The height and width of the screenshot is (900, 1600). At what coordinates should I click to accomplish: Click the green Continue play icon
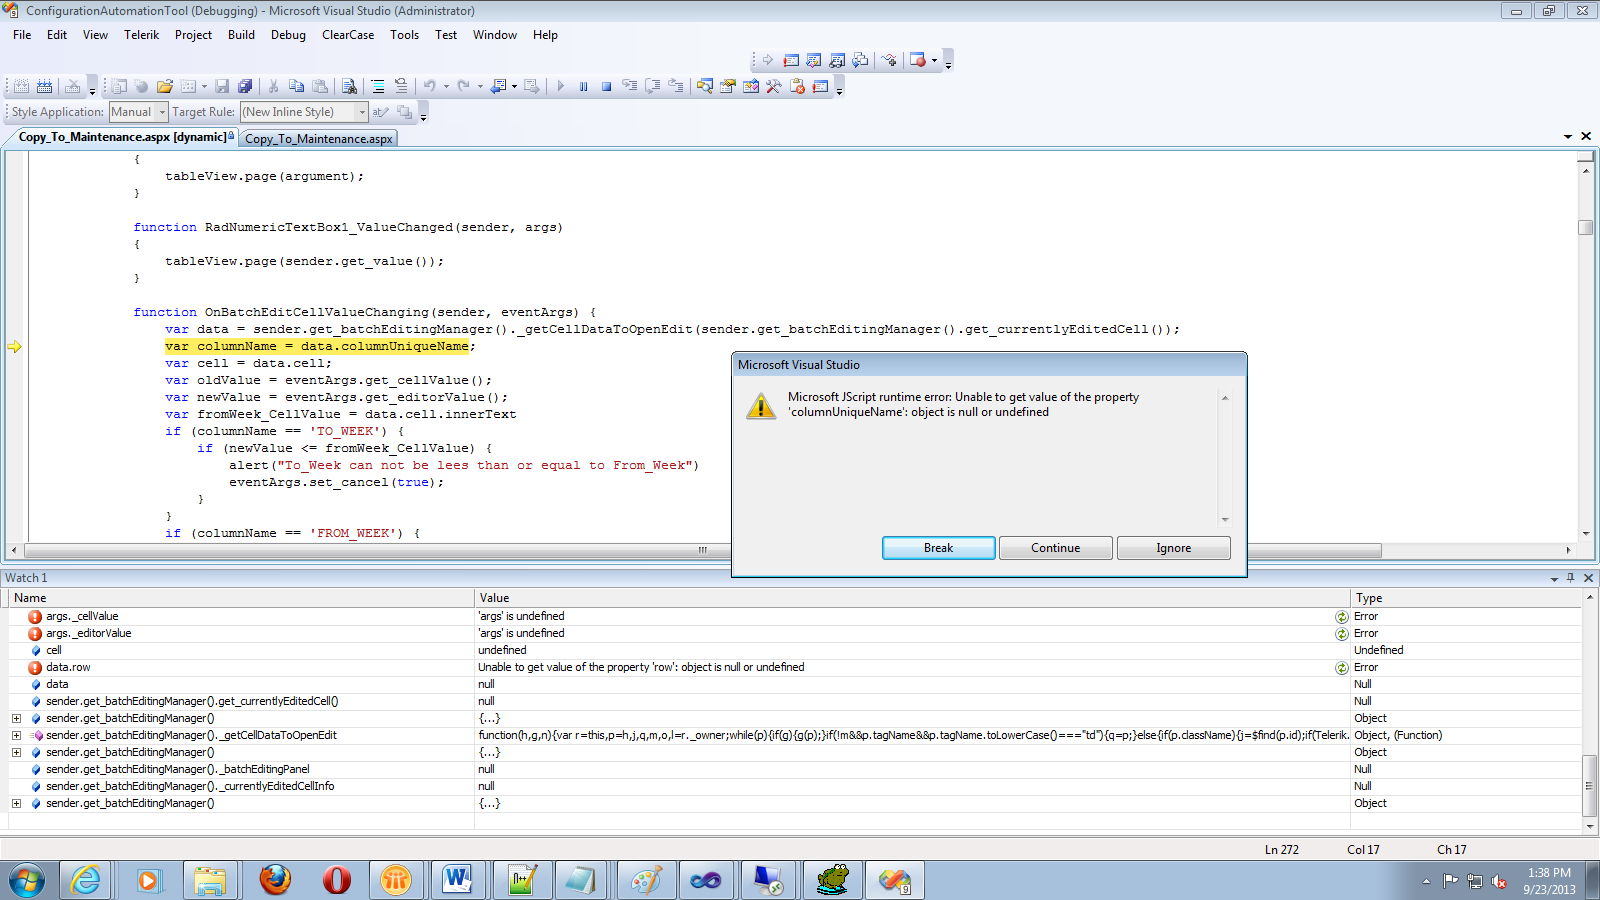[560, 87]
